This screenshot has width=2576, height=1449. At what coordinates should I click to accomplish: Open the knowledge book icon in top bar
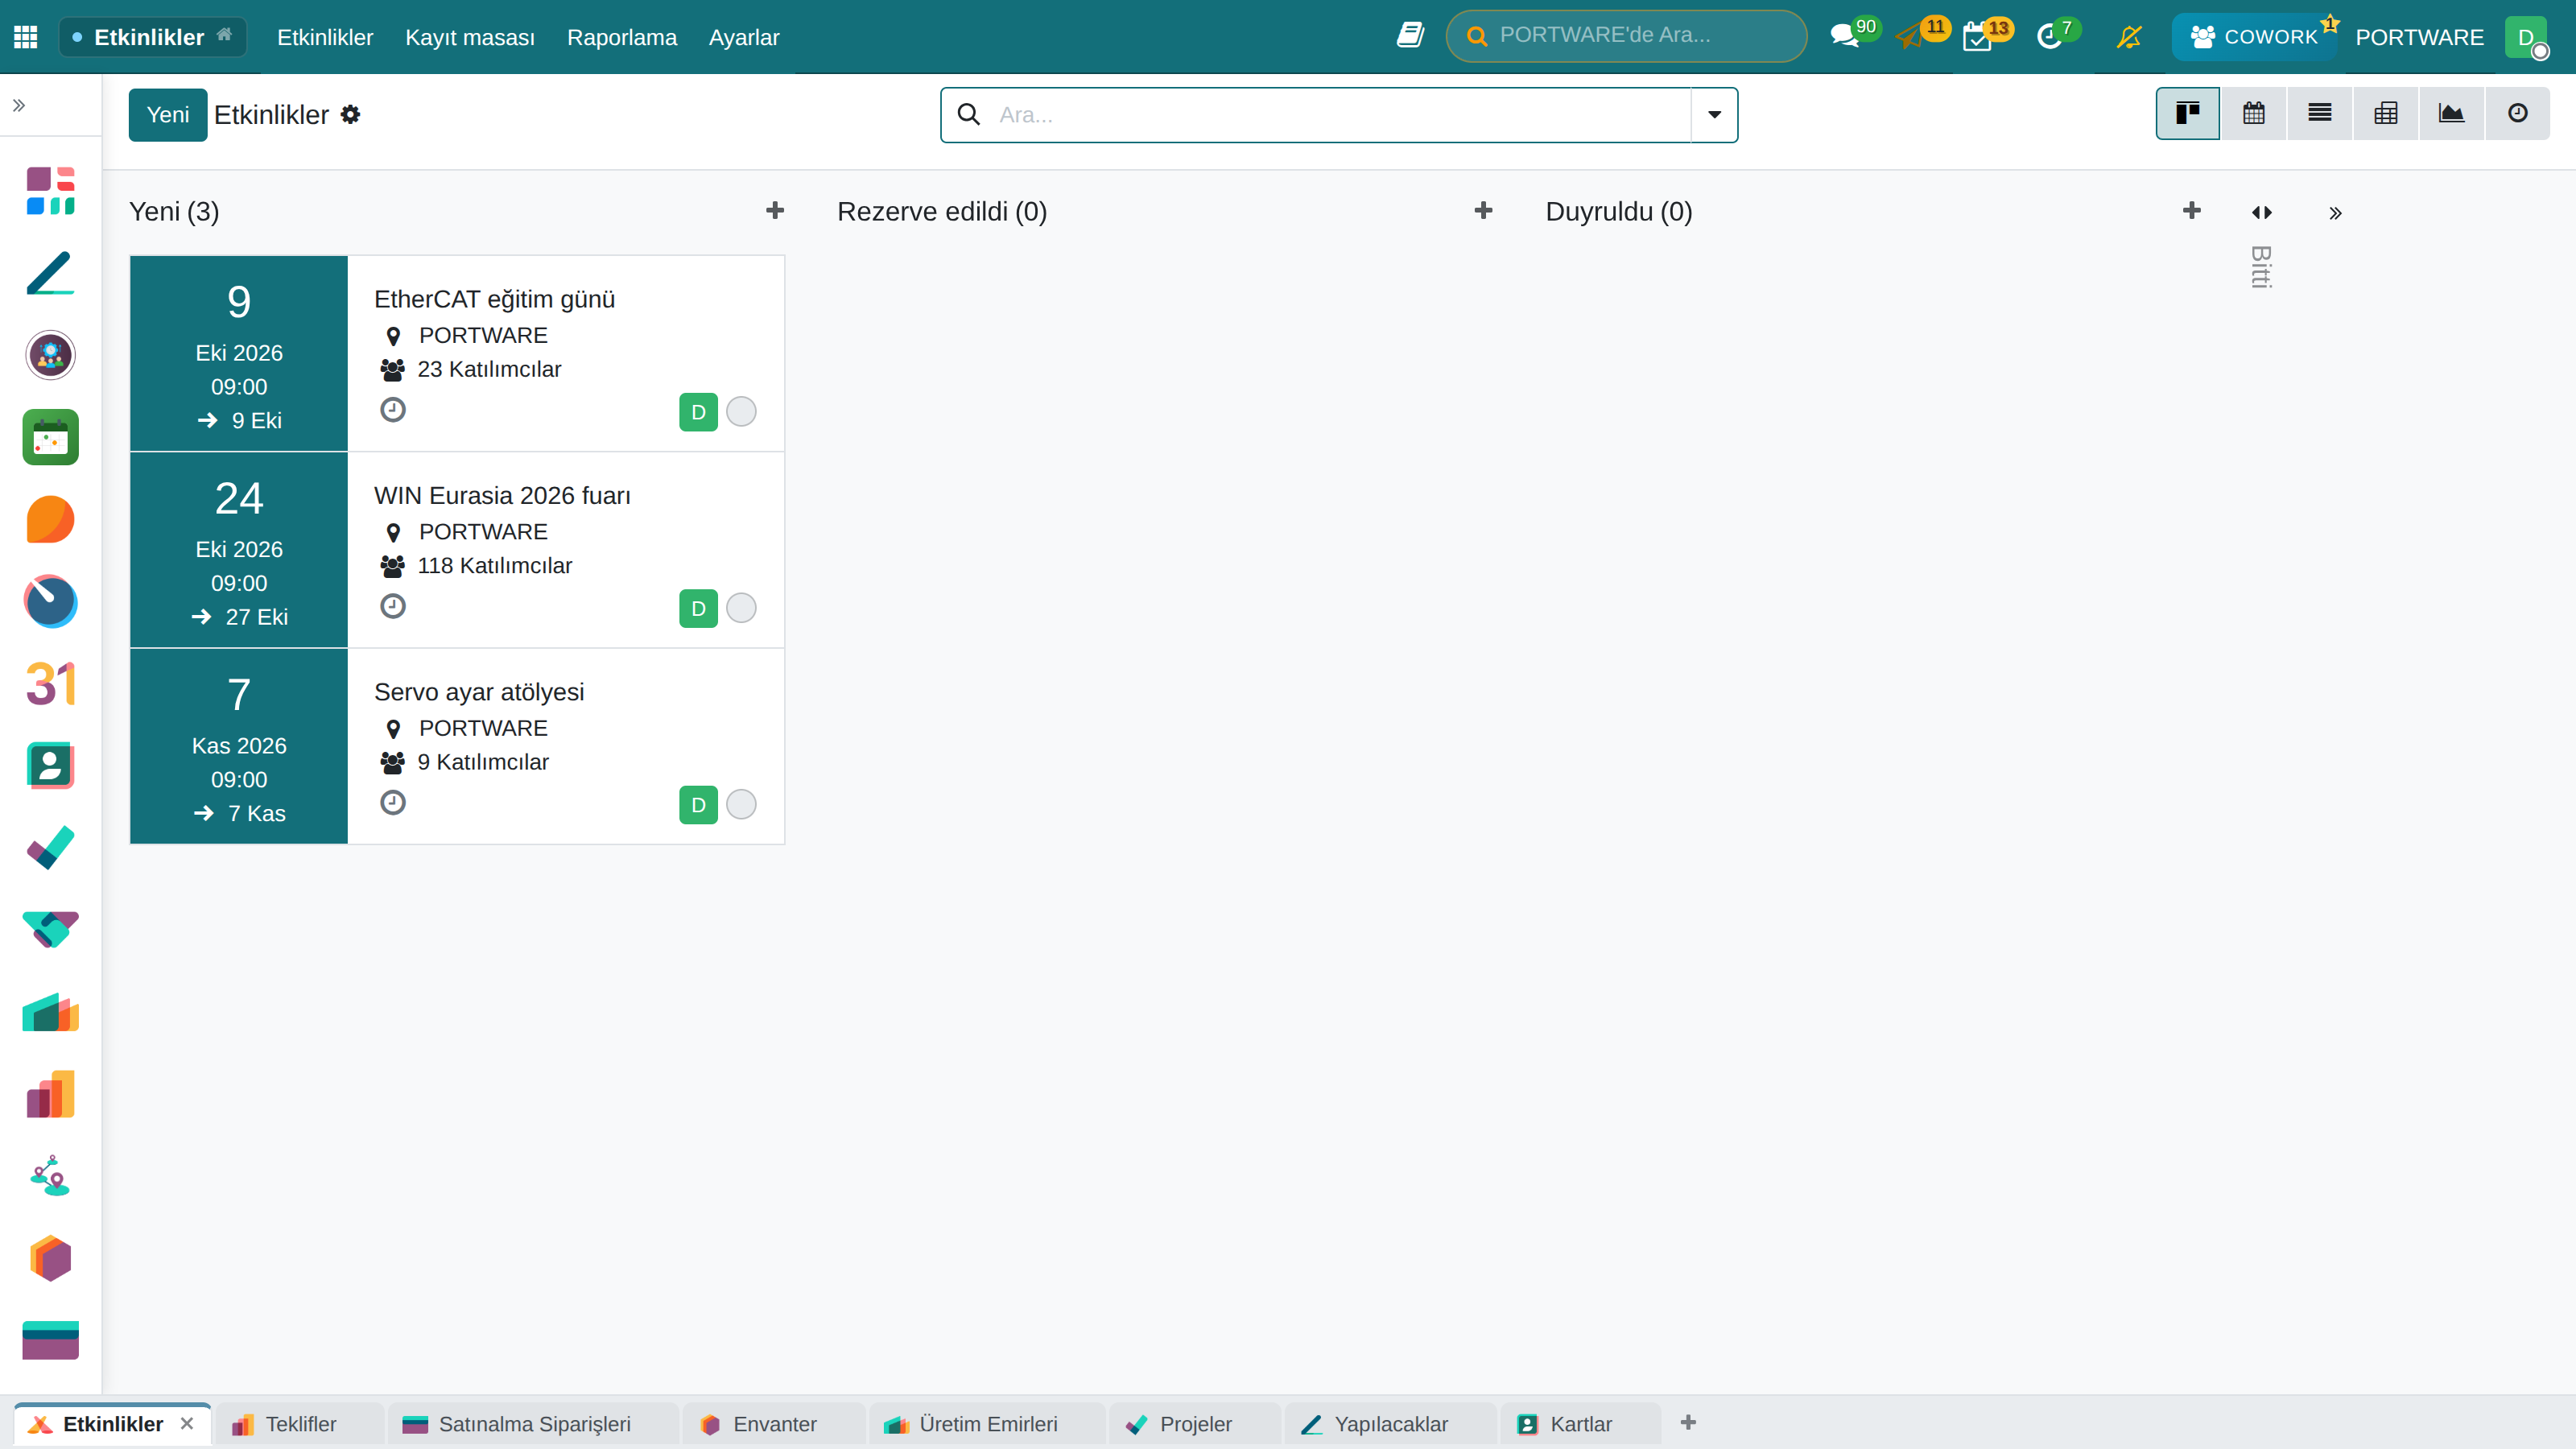point(1410,35)
